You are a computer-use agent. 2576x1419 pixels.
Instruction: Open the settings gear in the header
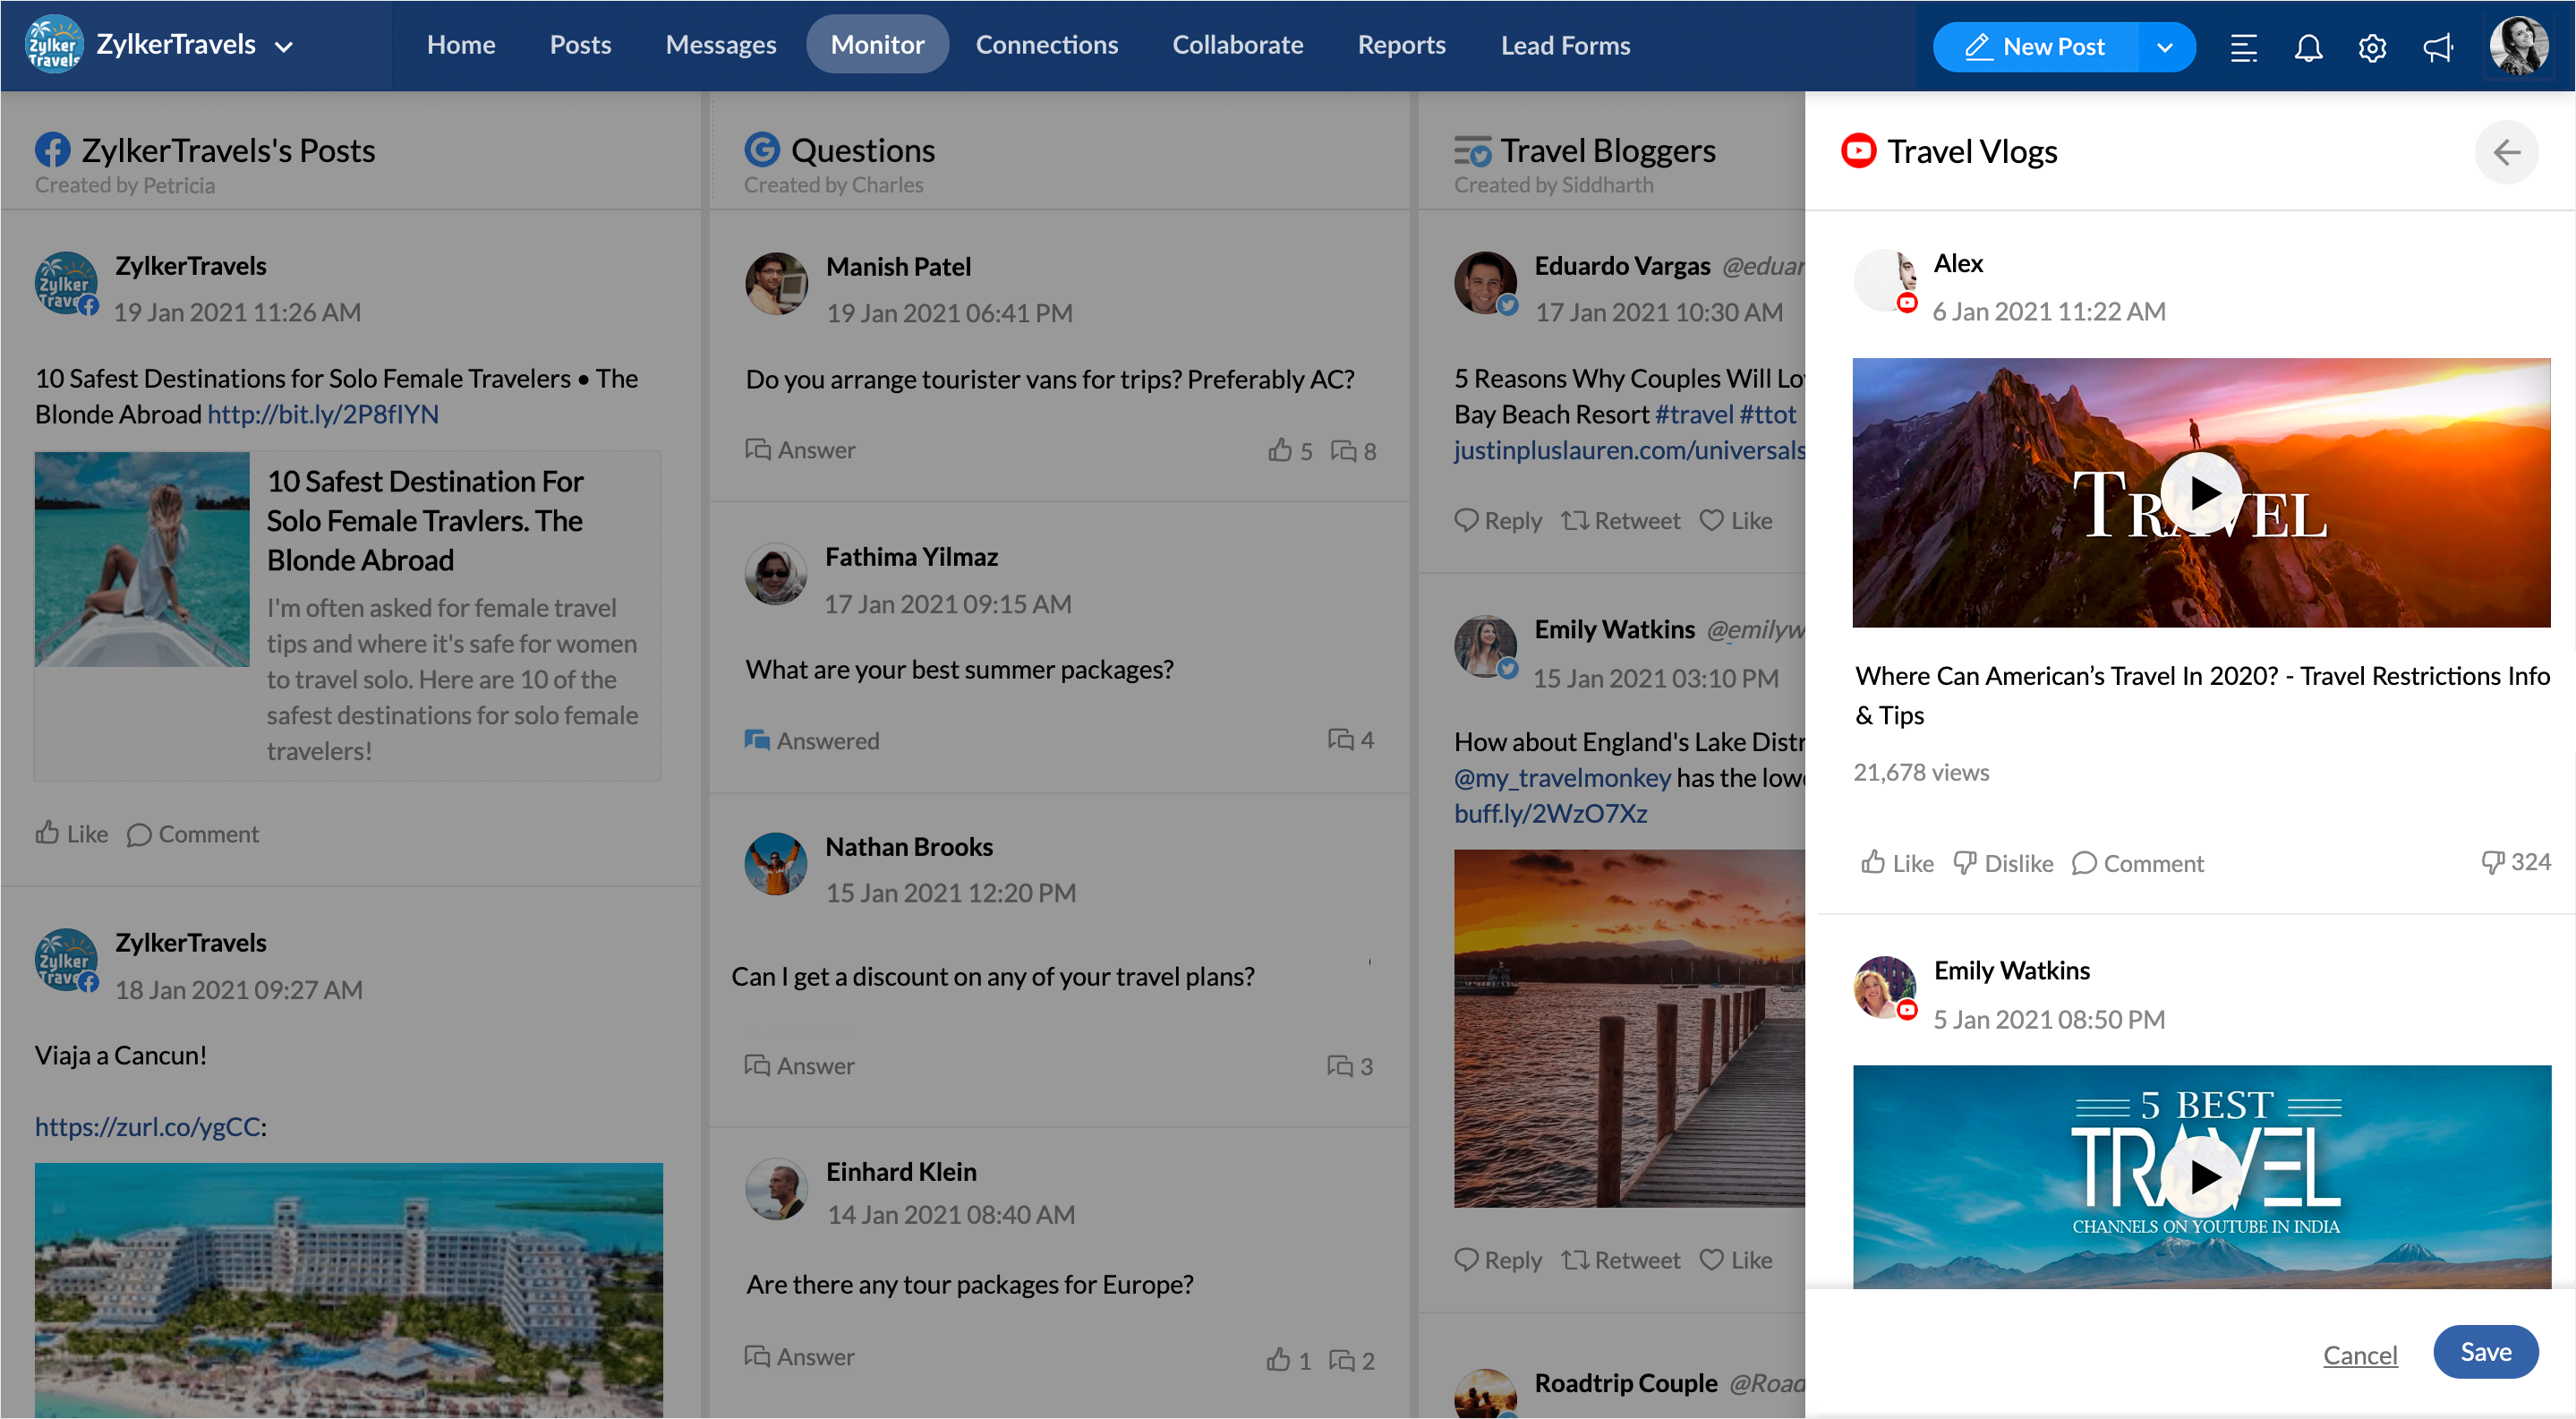(x=2372, y=47)
